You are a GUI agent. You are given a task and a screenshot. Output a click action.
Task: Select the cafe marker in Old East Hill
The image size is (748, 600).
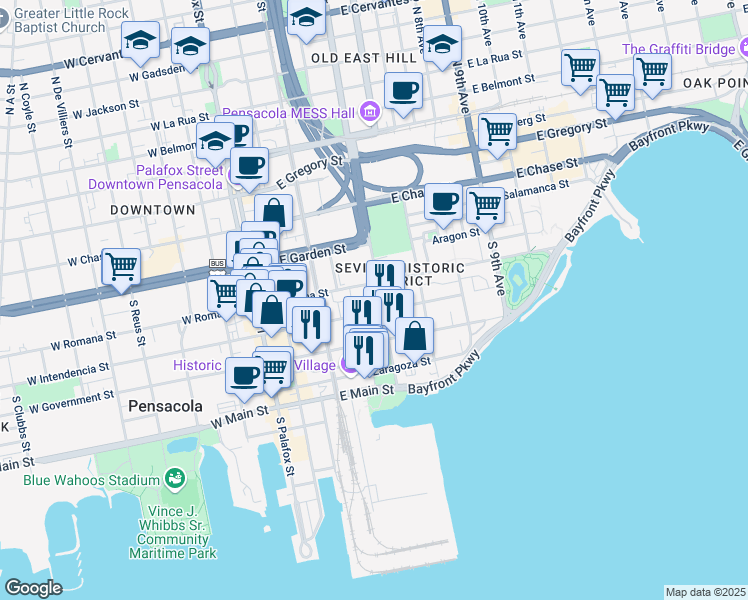(403, 93)
